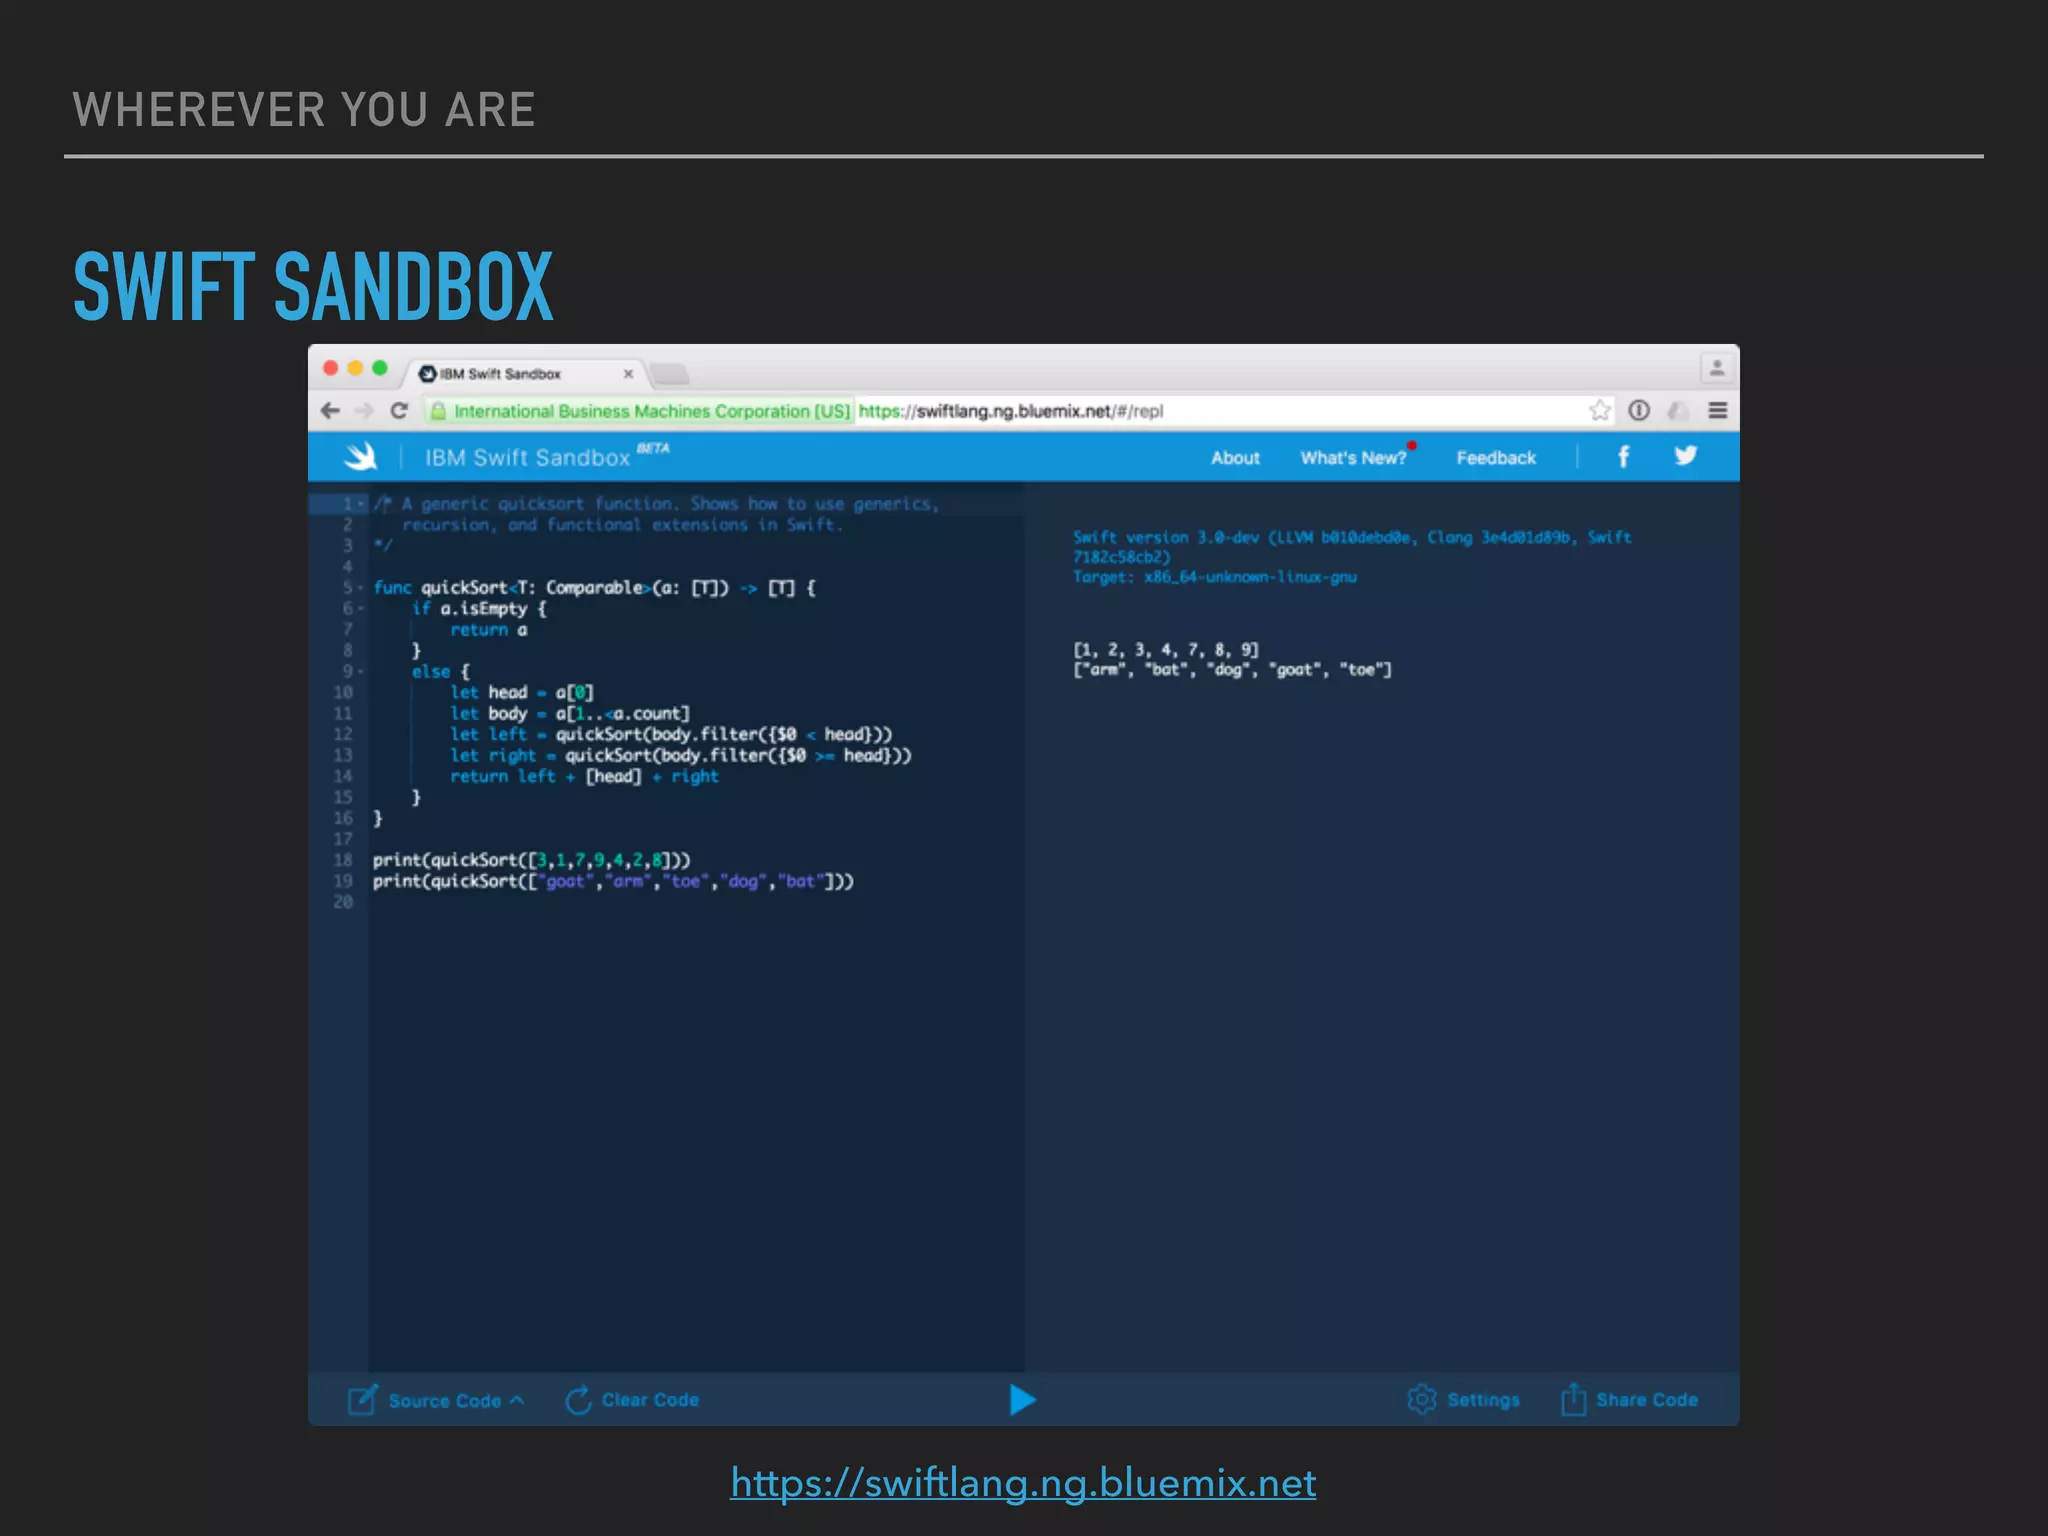Open the Twitter bird icon
The width and height of the screenshot is (2048, 1536).
pos(1686,456)
